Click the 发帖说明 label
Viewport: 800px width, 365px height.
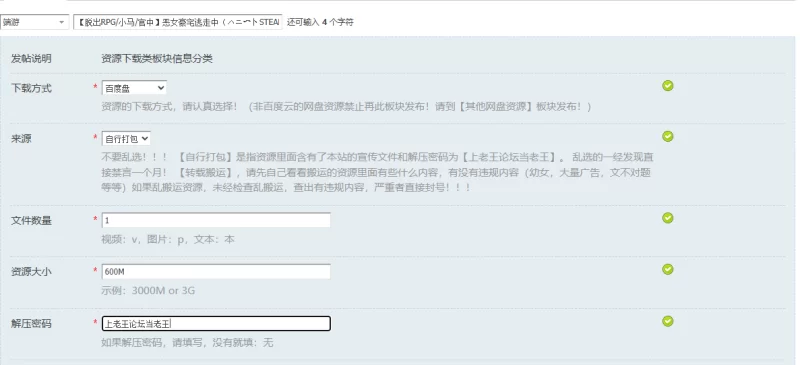point(31,59)
